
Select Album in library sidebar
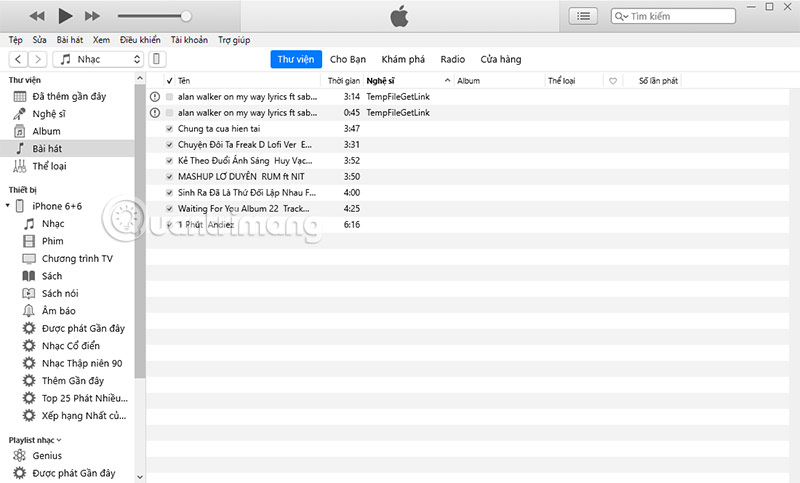67,131
